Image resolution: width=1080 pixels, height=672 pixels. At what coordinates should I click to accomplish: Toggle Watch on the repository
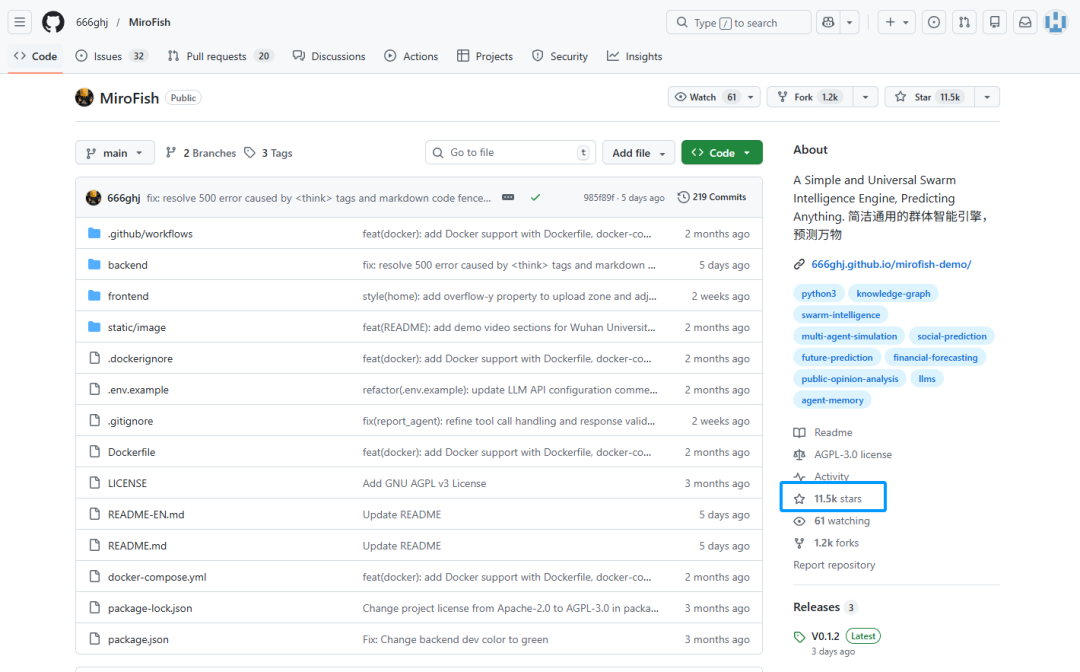click(705, 97)
